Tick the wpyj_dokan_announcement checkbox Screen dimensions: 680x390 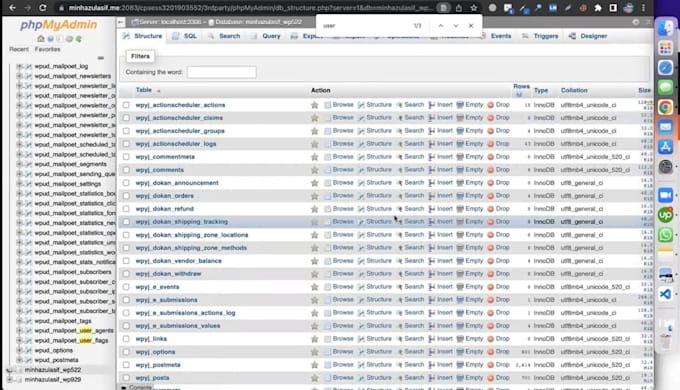[126, 183]
